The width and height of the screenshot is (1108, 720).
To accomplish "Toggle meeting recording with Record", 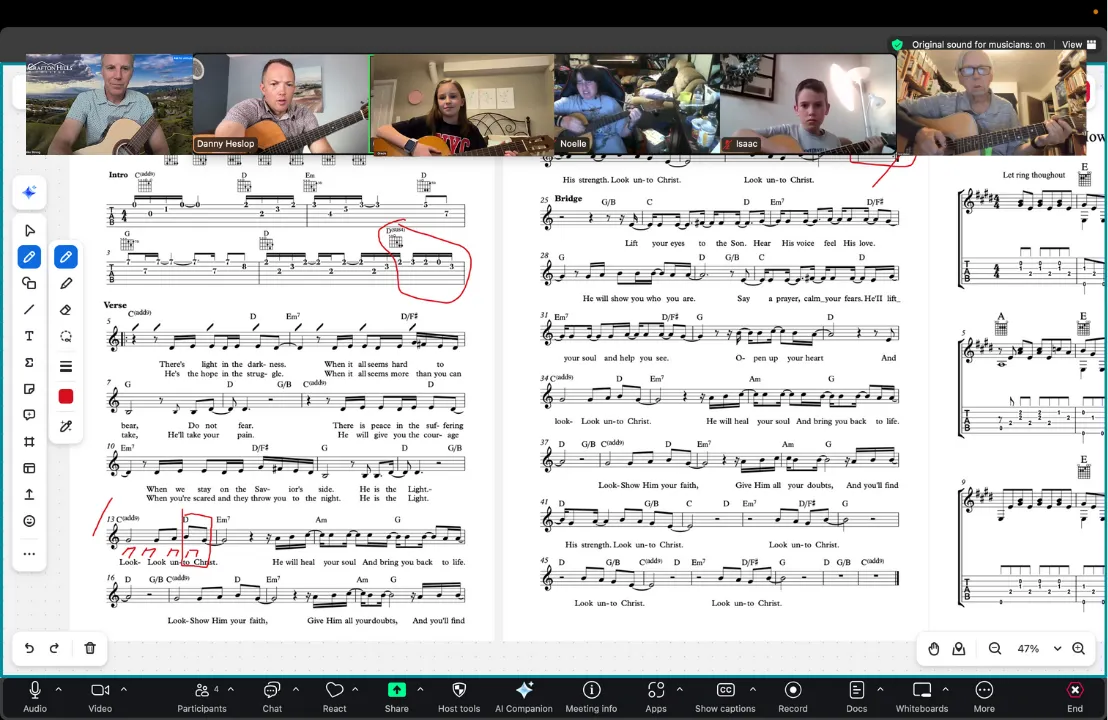I will point(793,697).
